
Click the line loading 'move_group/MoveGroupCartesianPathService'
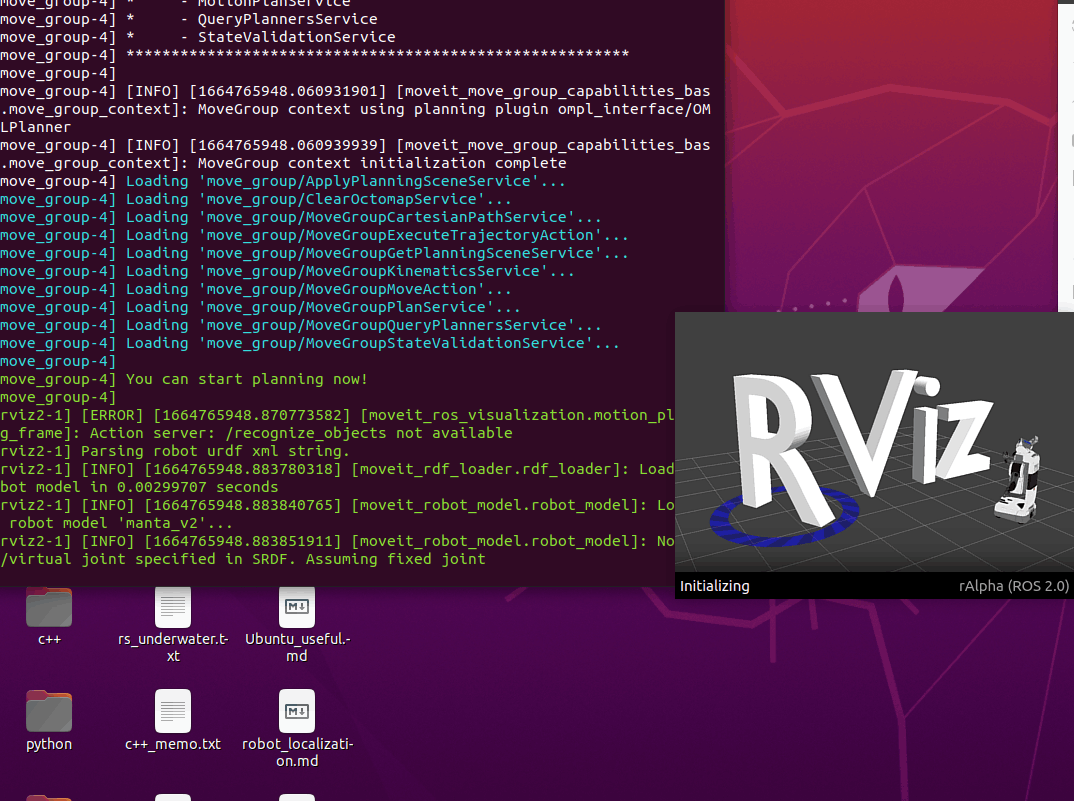click(301, 217)
